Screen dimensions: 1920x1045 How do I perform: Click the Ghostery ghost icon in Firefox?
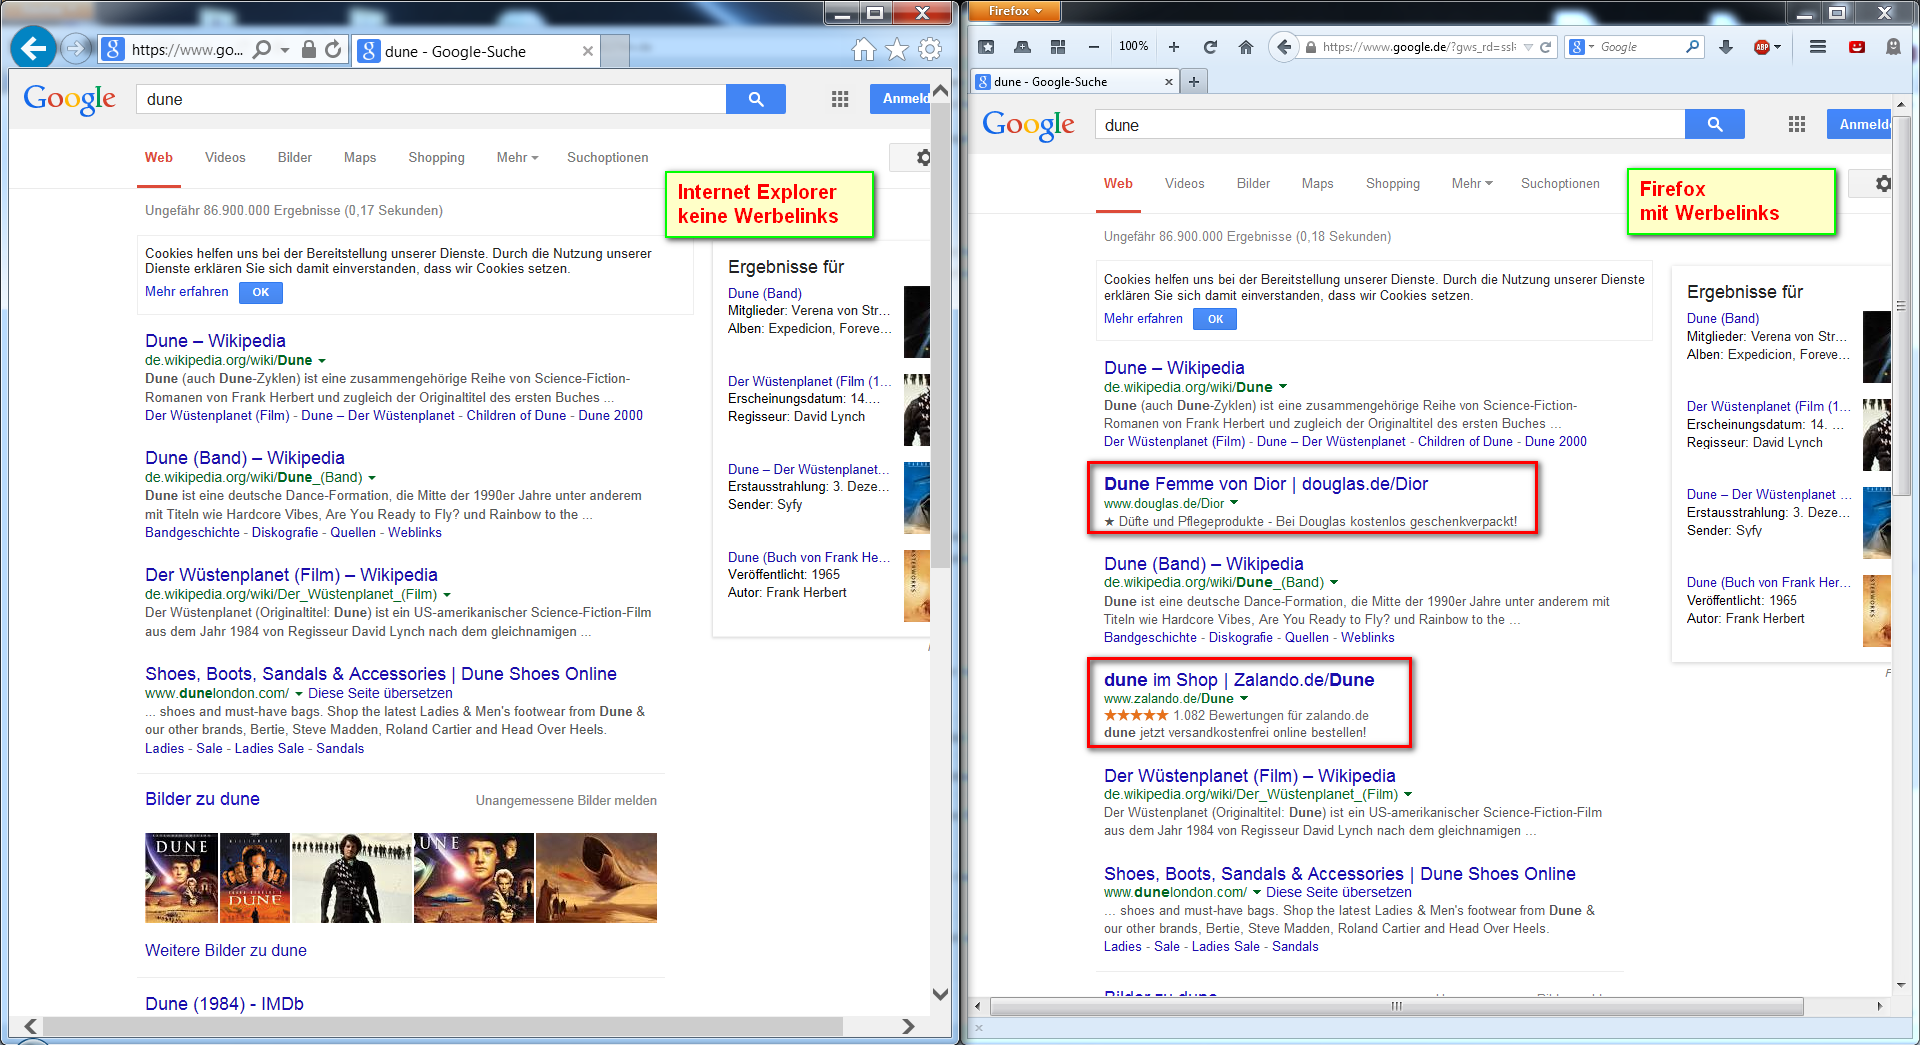[x=1893, y=47]
